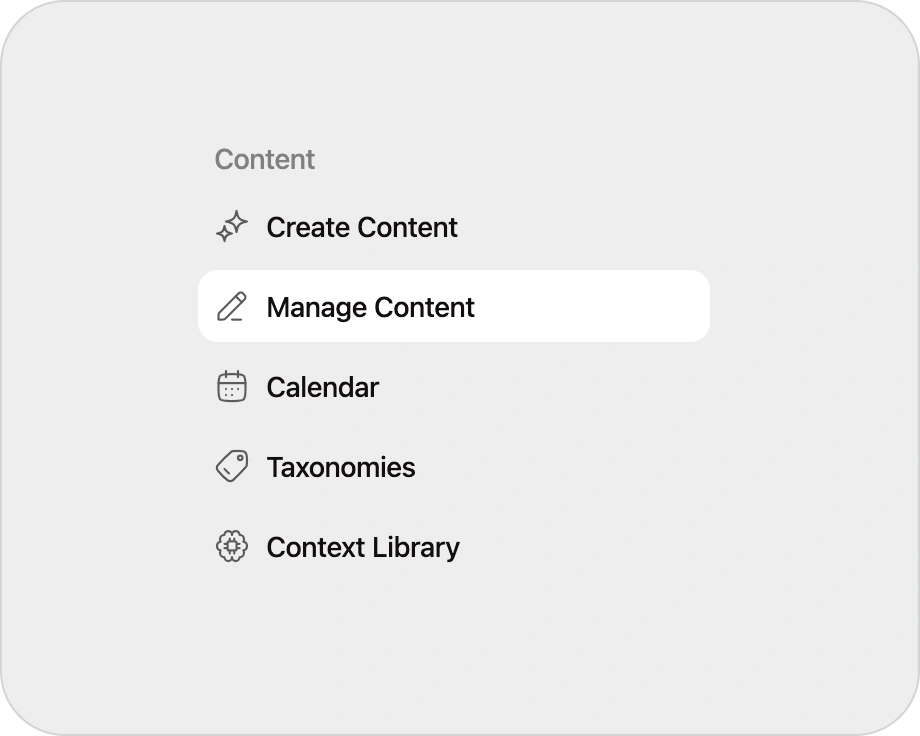Click the tag icon beside Taxonomies
920x736 pixels.
coord(232,467)
